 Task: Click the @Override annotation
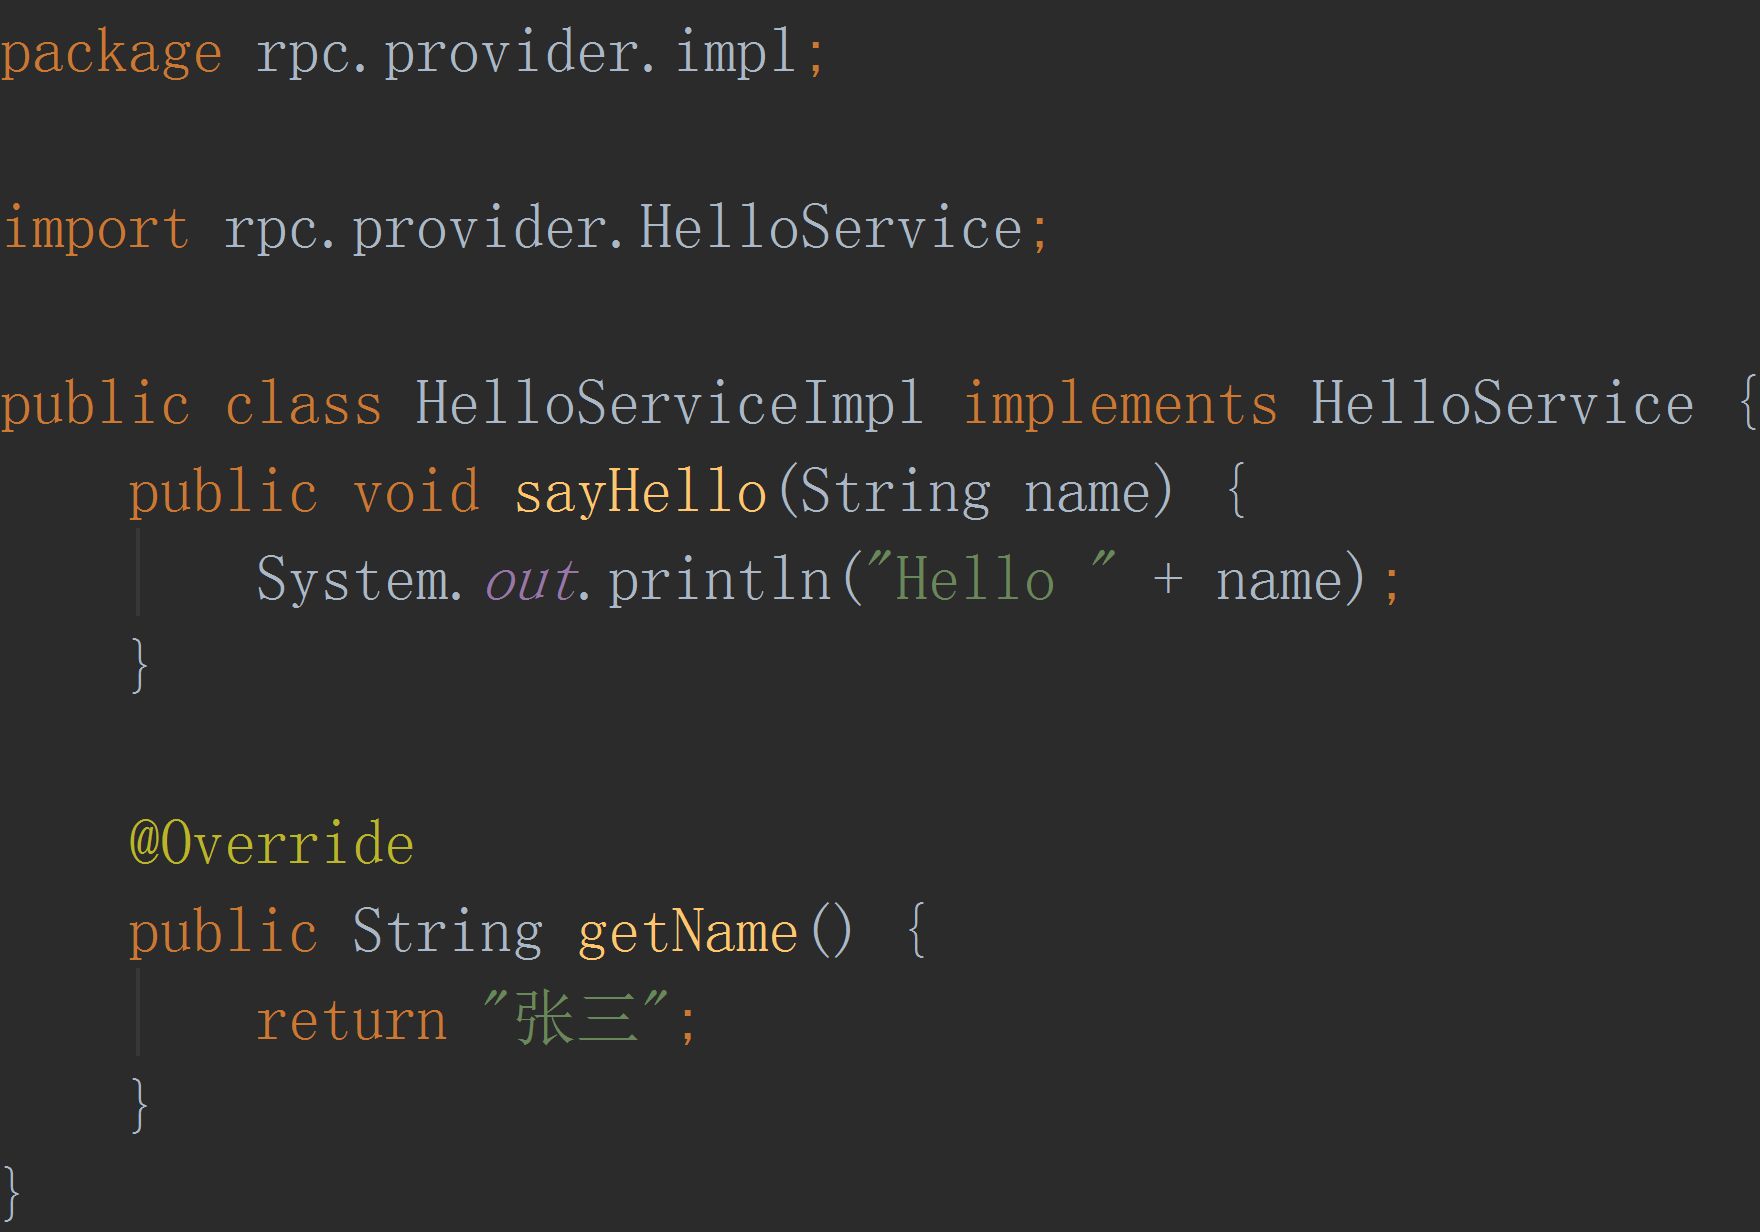click(x=271, y=845)
